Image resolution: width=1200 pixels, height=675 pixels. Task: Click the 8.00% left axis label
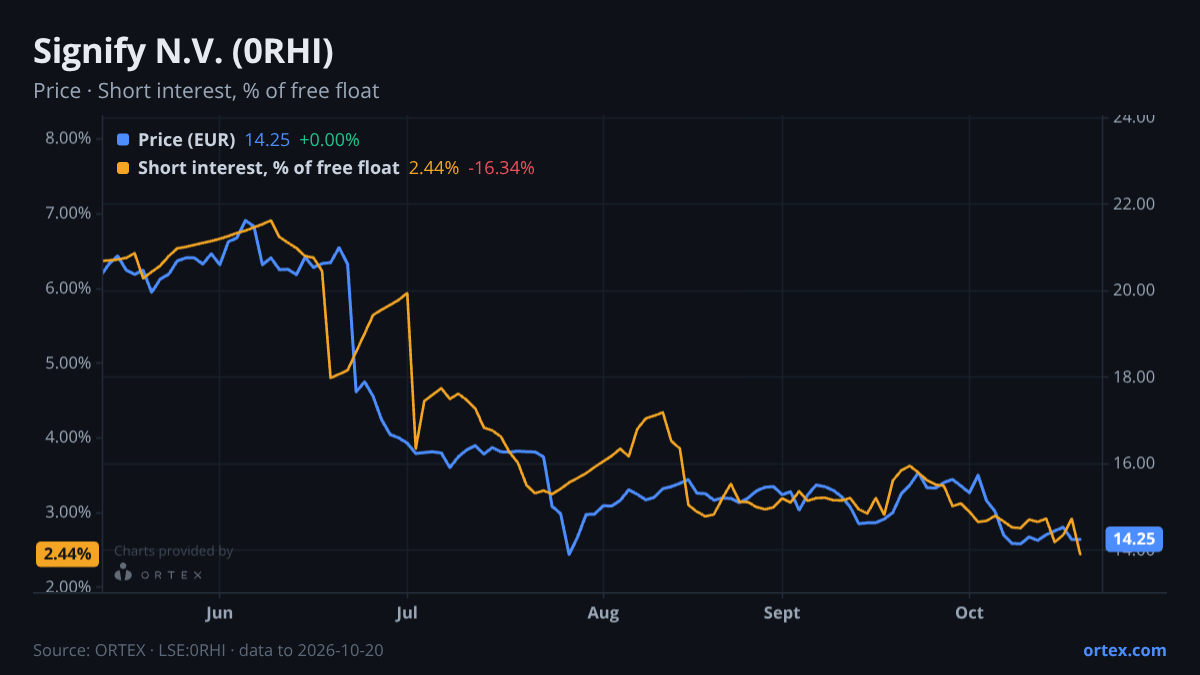click(x=68, y=138)
